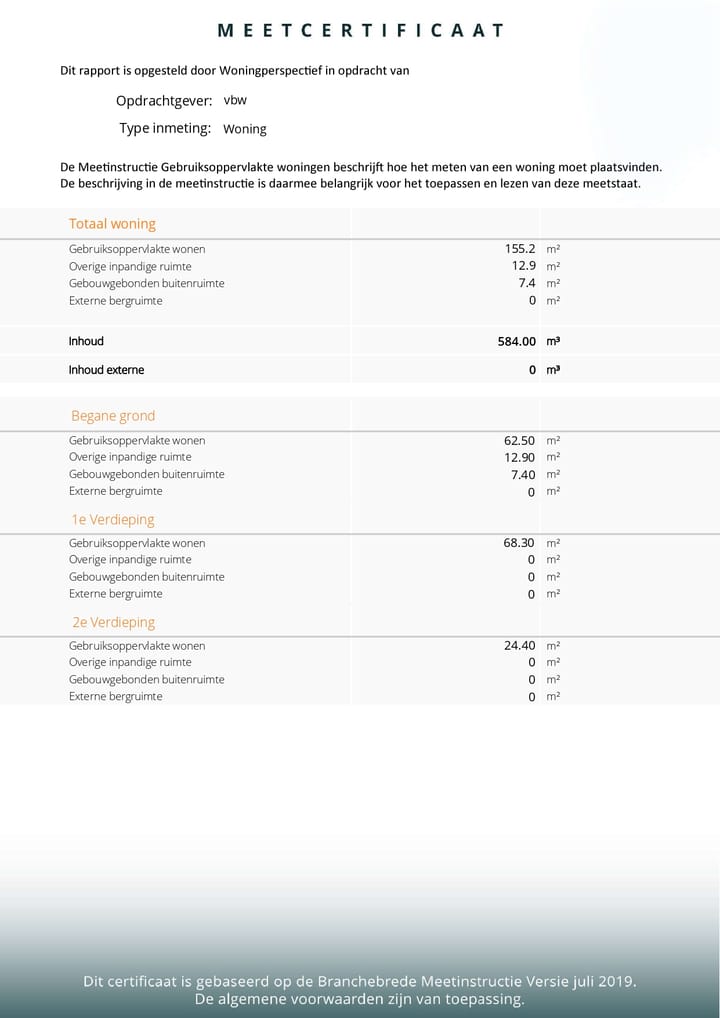
Task: Select the Opdrachtgever label
Action: click(164, 101)
